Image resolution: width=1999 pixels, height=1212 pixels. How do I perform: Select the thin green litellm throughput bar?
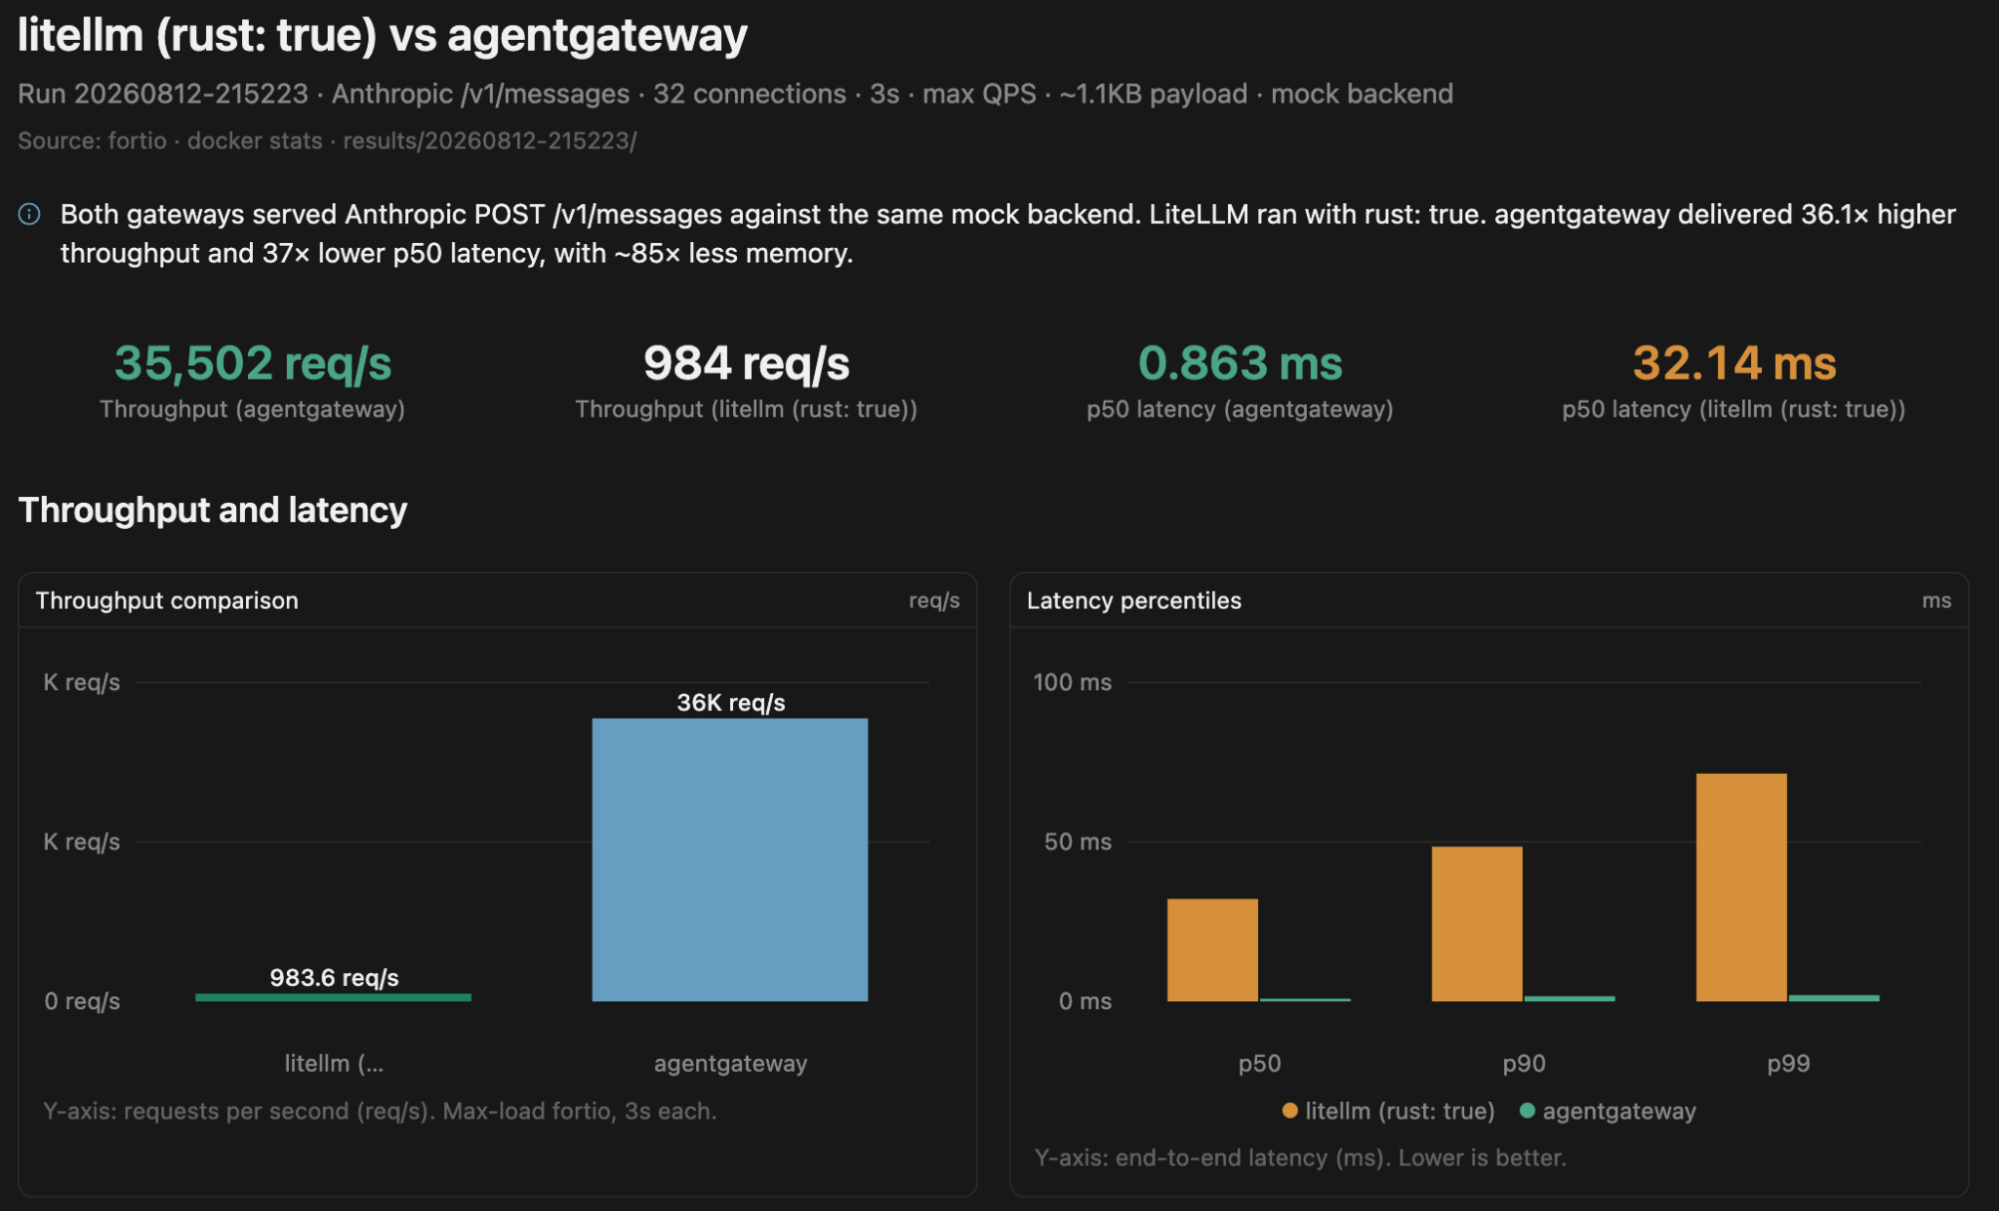pos(333,997)
